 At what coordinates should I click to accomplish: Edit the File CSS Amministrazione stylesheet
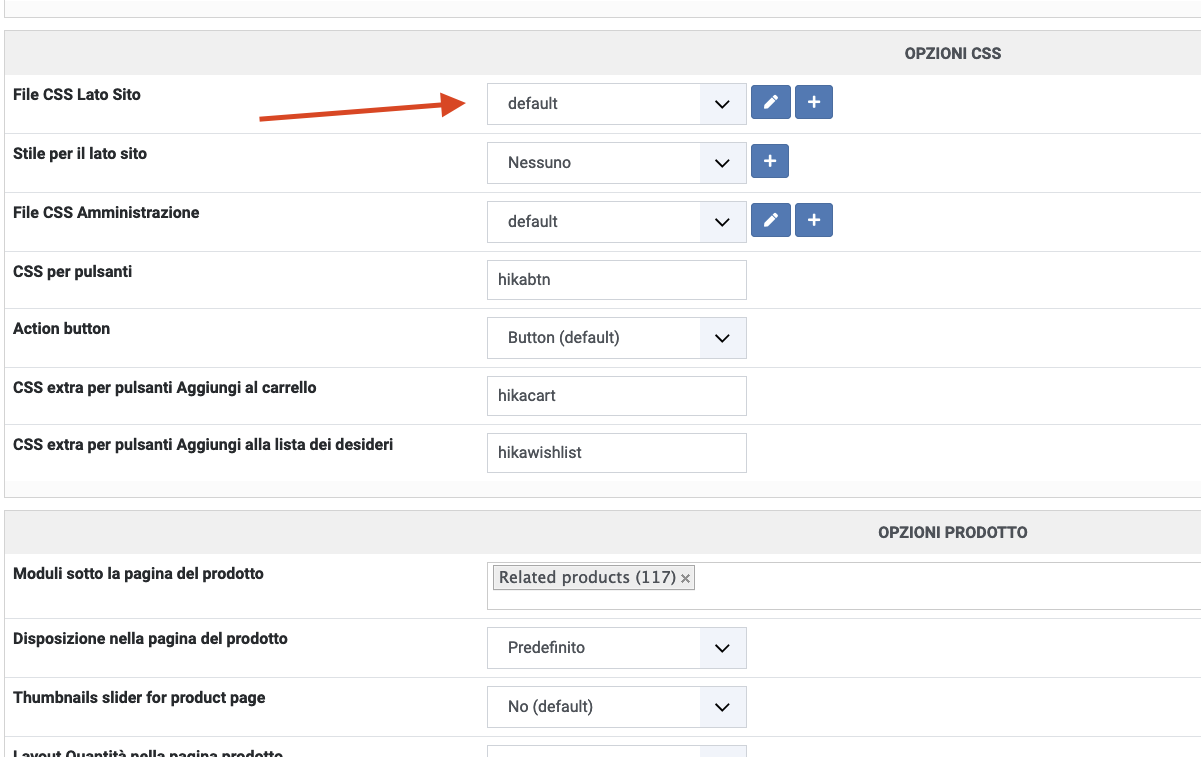770,221
